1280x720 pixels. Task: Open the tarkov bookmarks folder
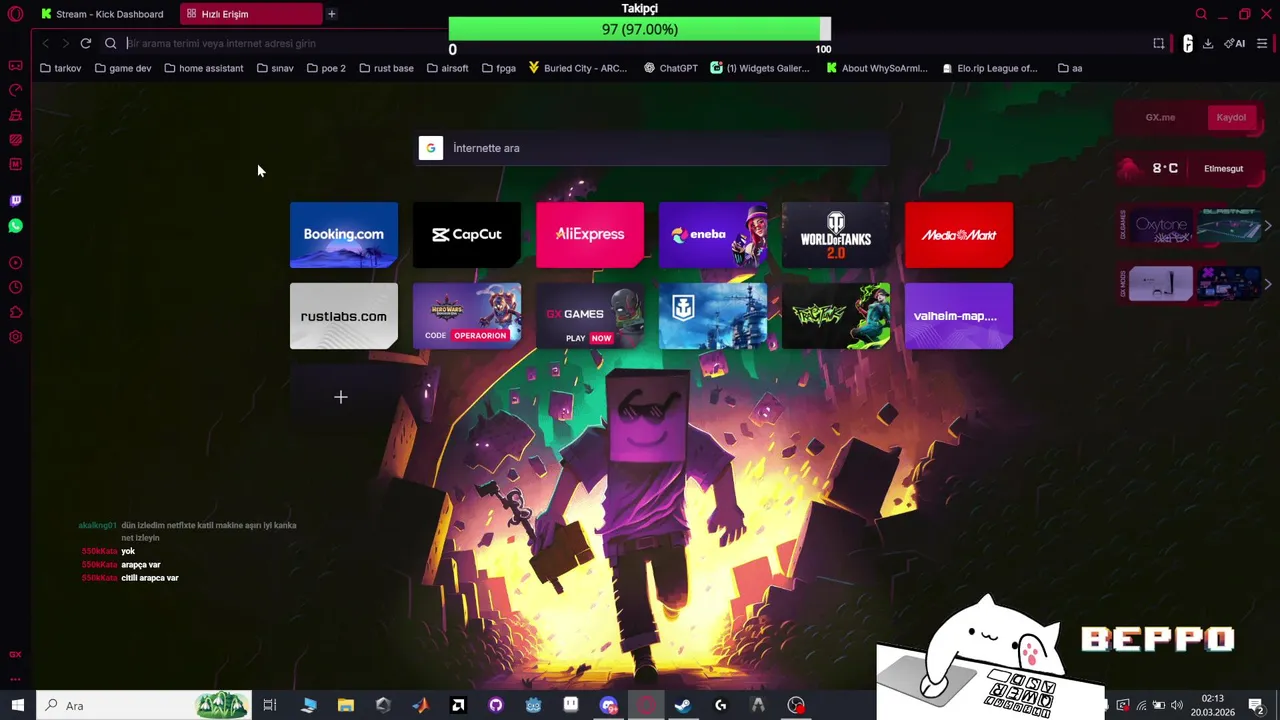click(x=60, y=68)
